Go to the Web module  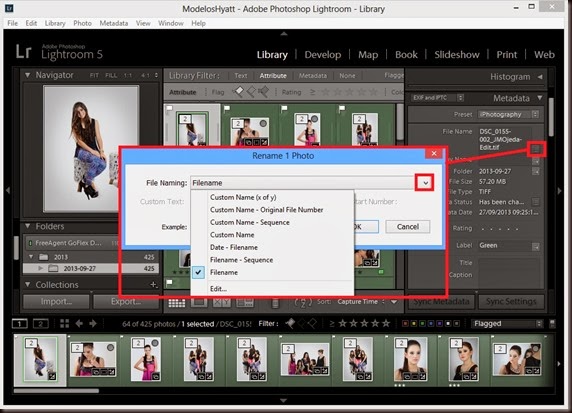click(544, 55)
